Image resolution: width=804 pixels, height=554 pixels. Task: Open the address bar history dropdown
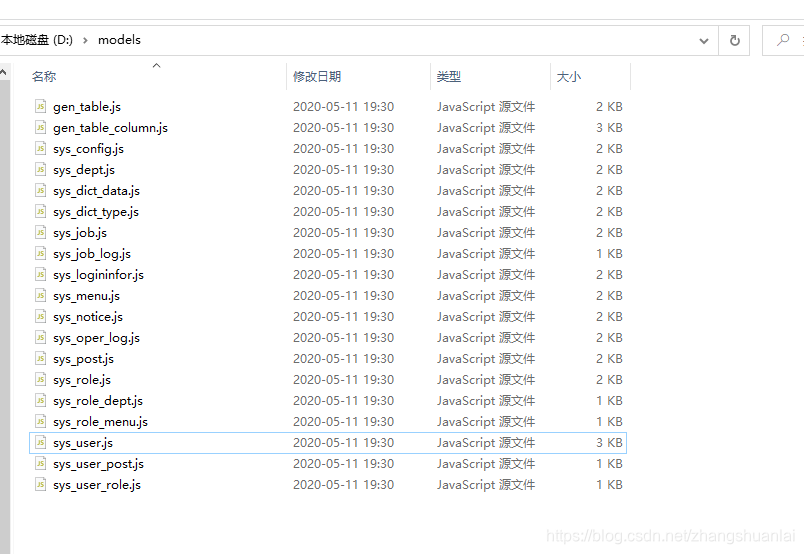pos(704,41)
